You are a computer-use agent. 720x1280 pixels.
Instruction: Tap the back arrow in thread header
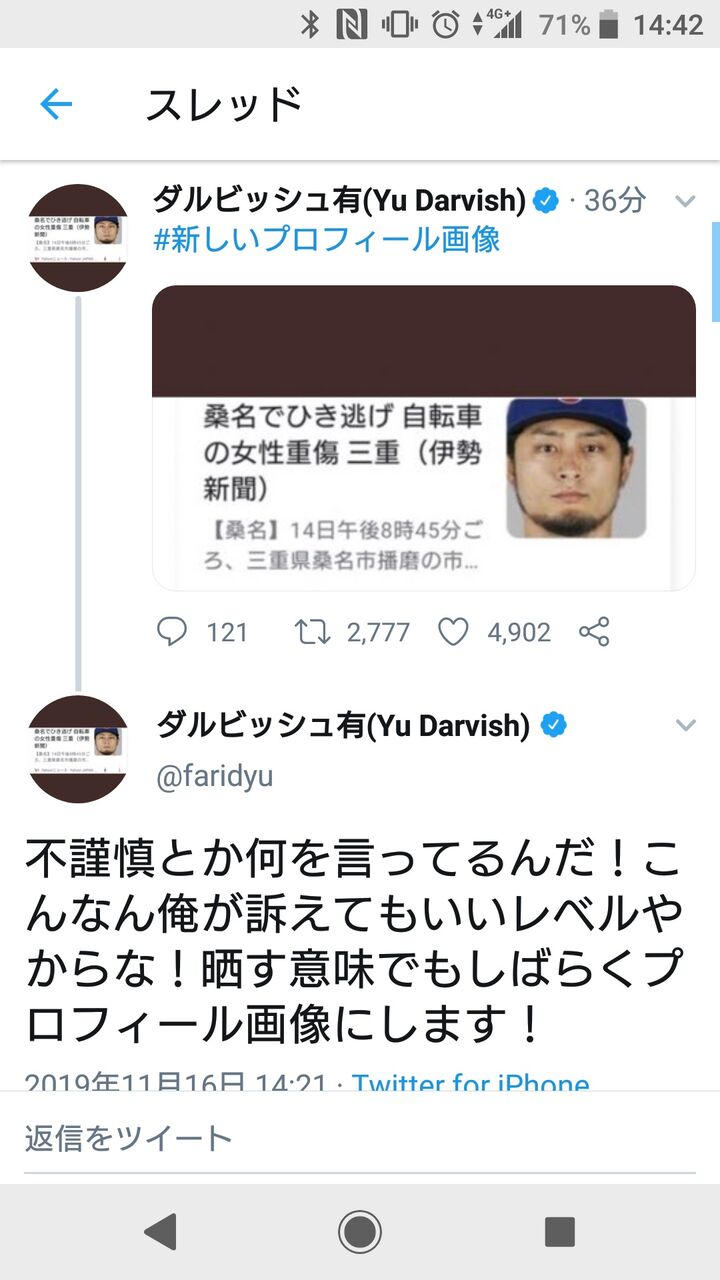pos(56,104)
